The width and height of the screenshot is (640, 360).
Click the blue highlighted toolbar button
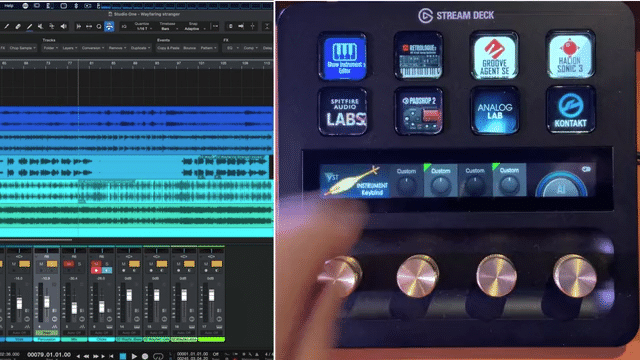tap(109, 27)
